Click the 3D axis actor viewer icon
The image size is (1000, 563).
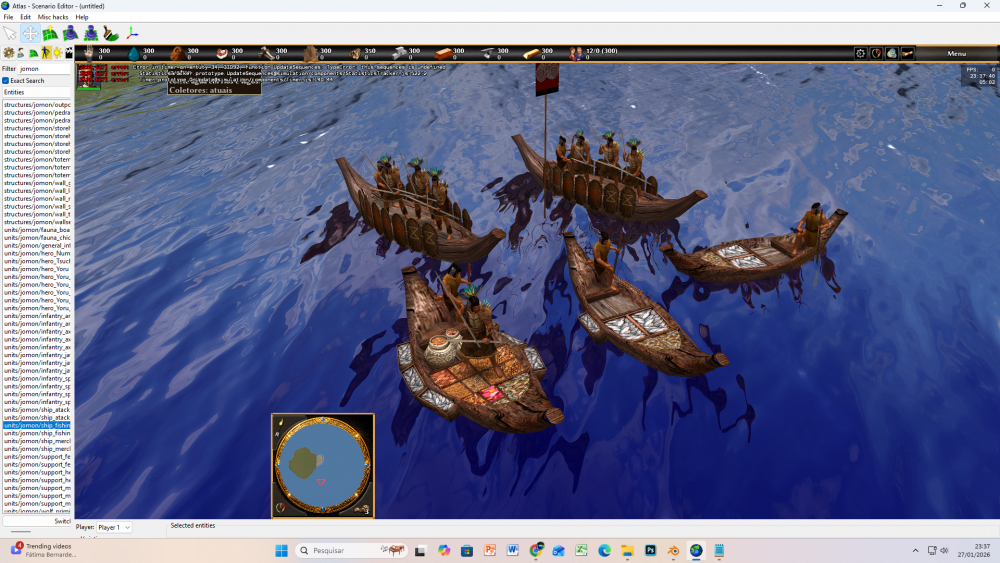tap(132, 34)
